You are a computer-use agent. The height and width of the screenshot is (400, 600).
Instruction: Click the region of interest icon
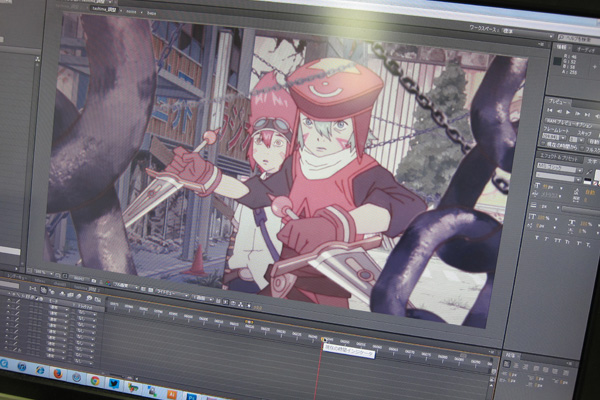pos(143,289)
